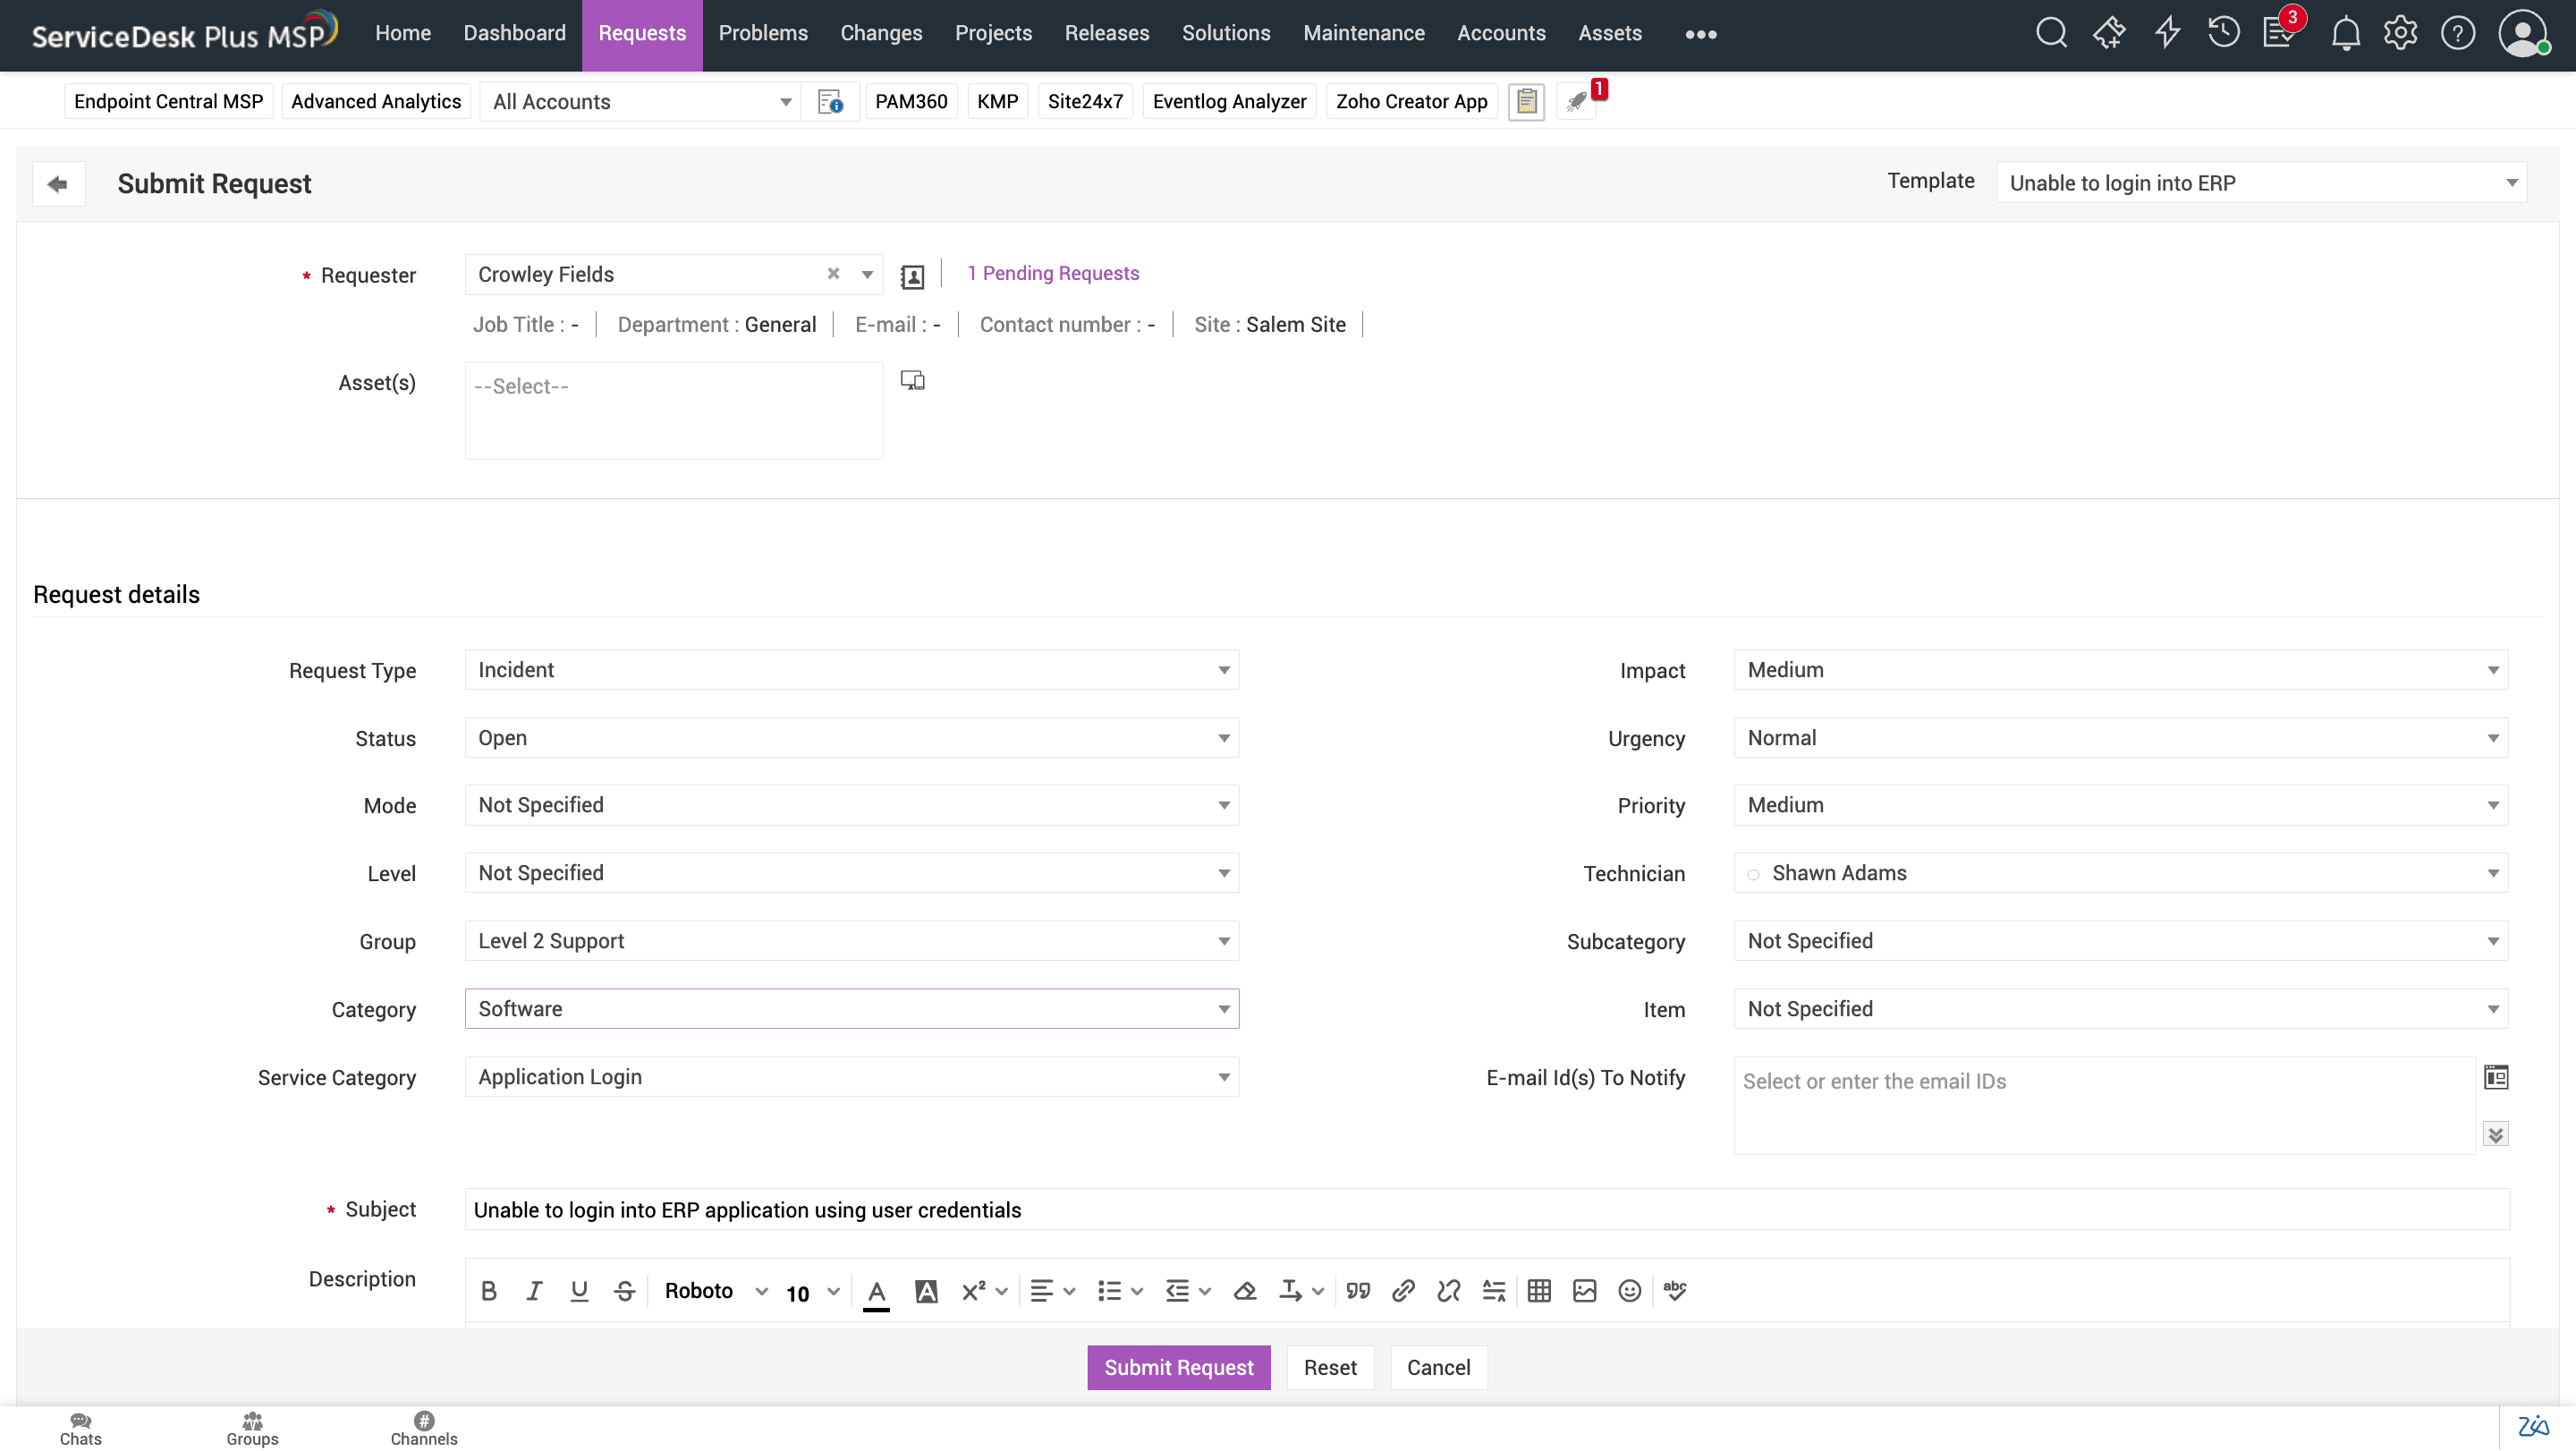Open the text color picker in editor
This screenshot has width=2576, height=1451.
click(876, 1291)
